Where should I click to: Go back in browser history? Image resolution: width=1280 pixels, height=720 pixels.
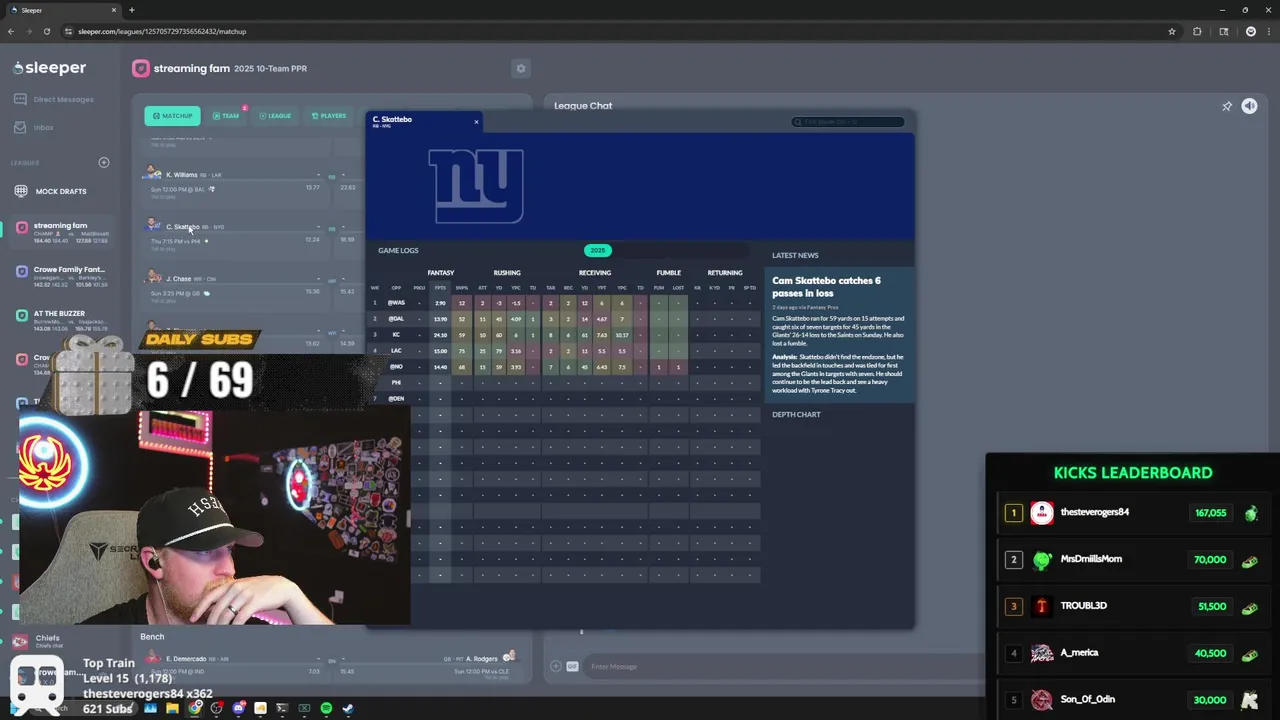click(11, 31)
